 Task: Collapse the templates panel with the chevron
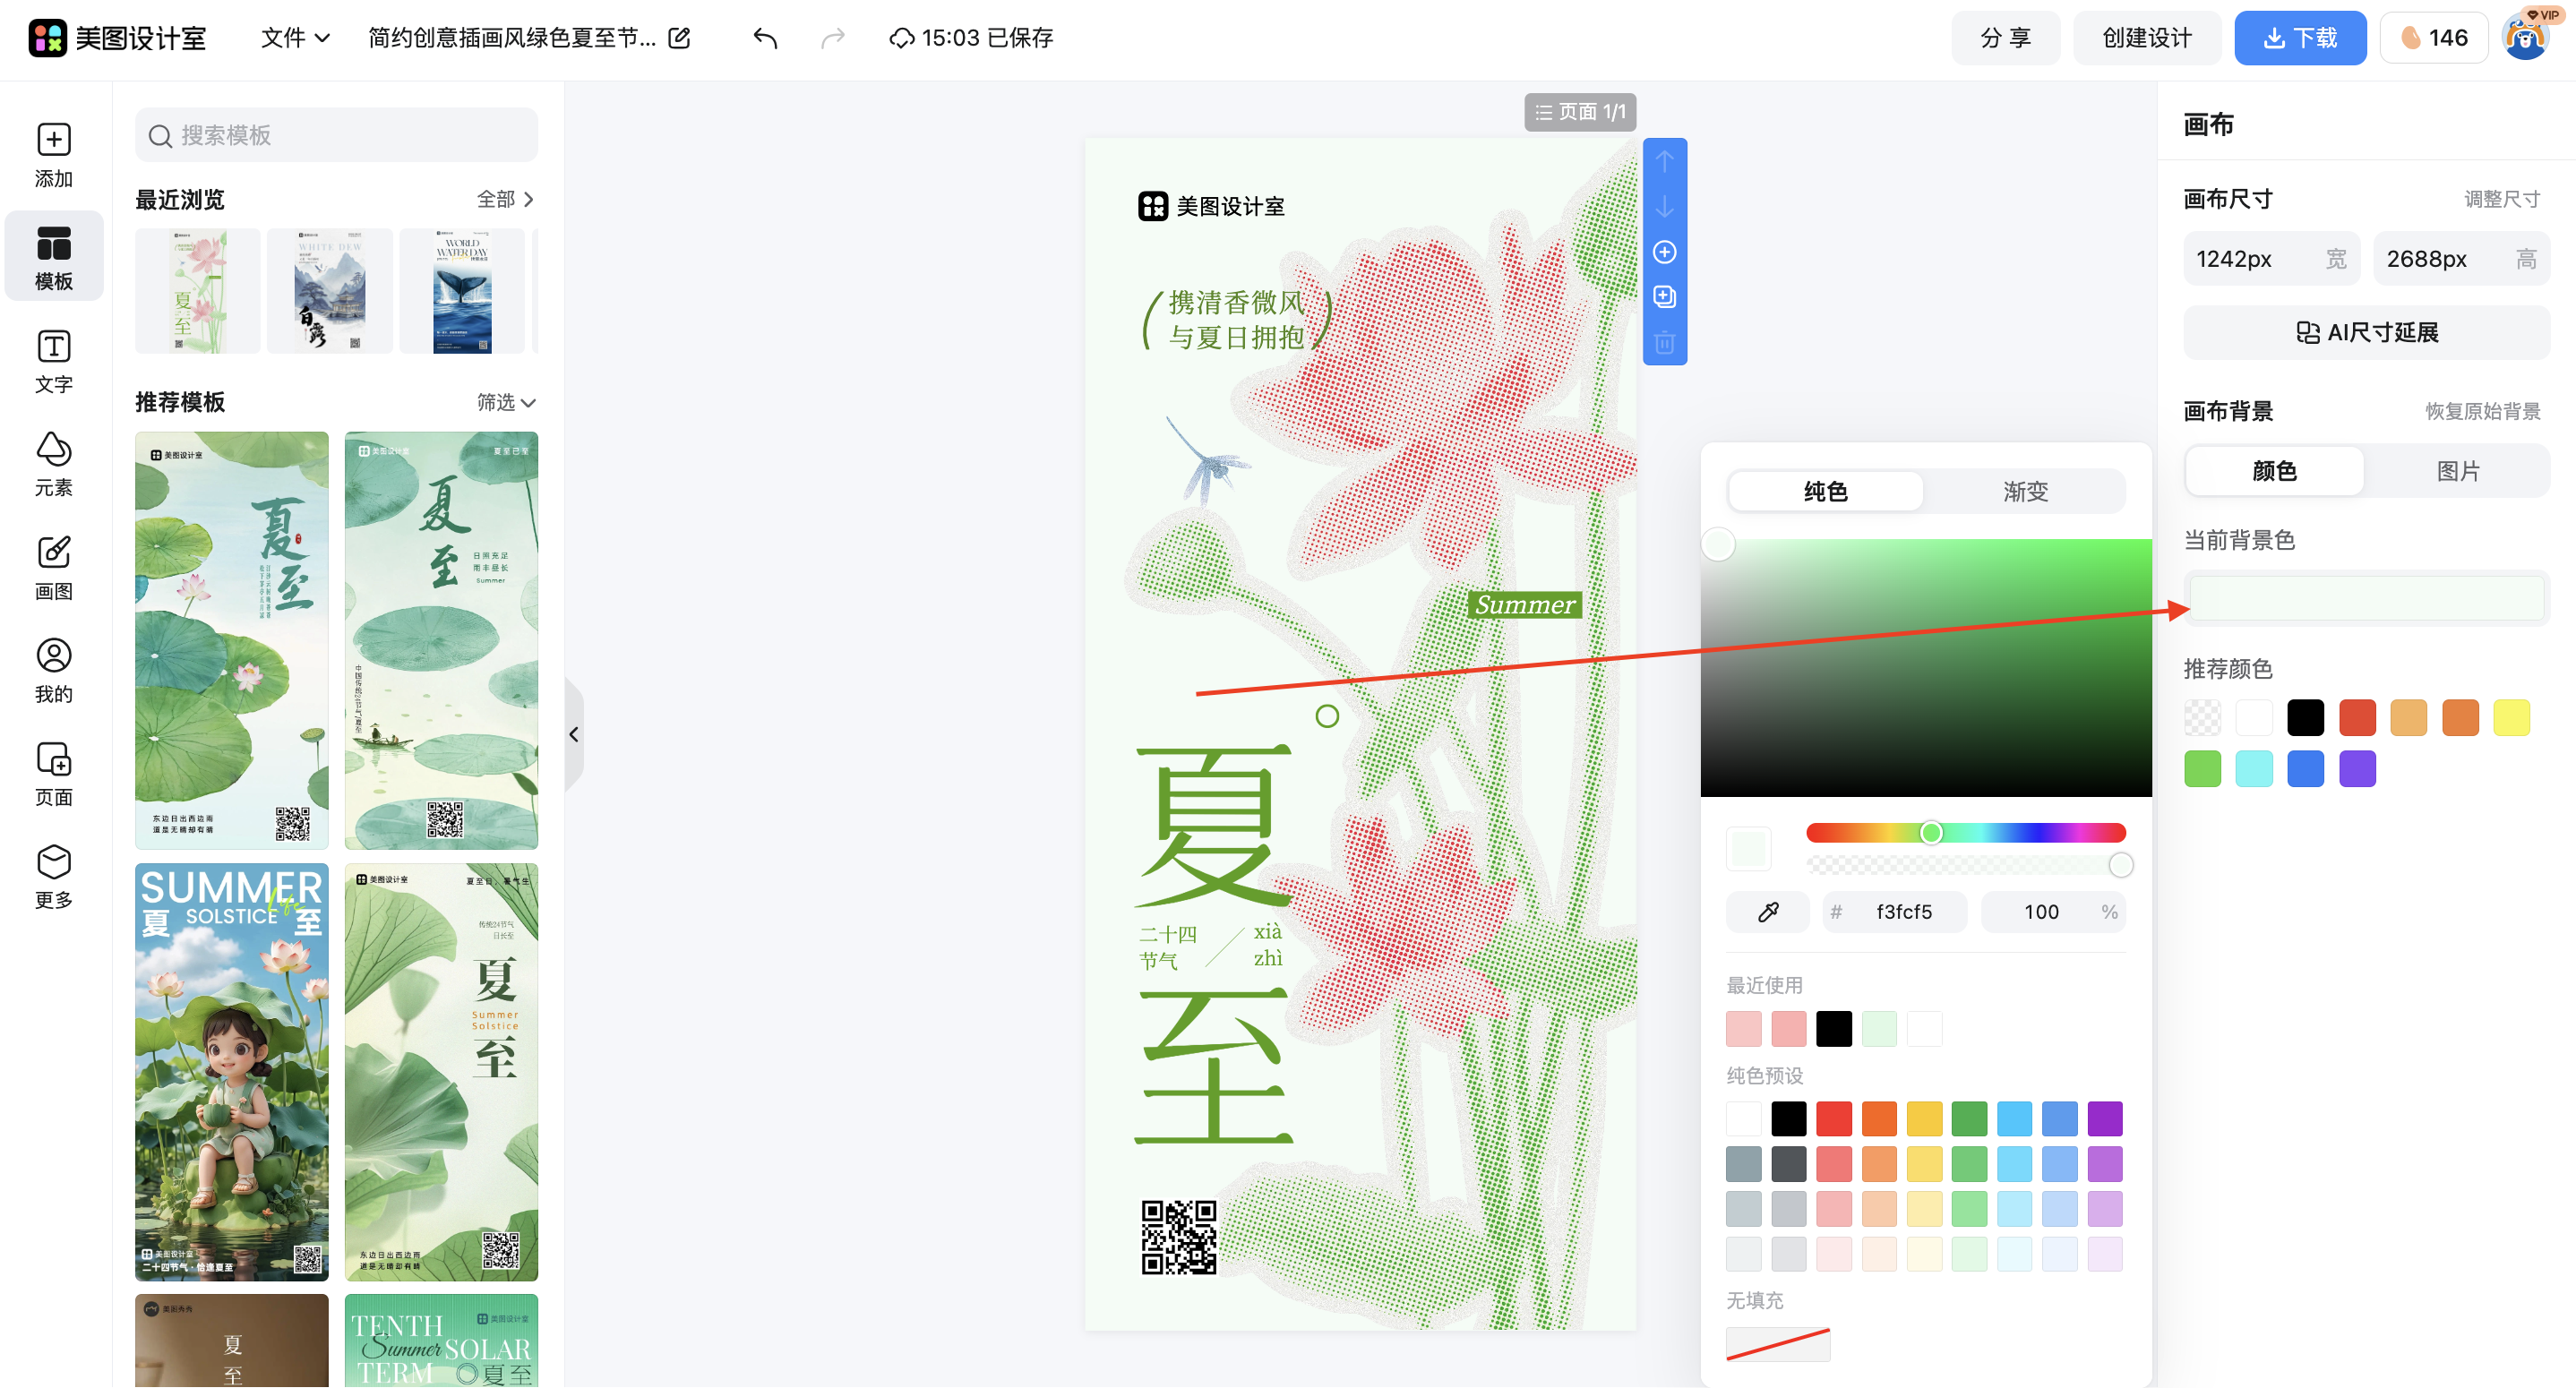coord(574,734)
